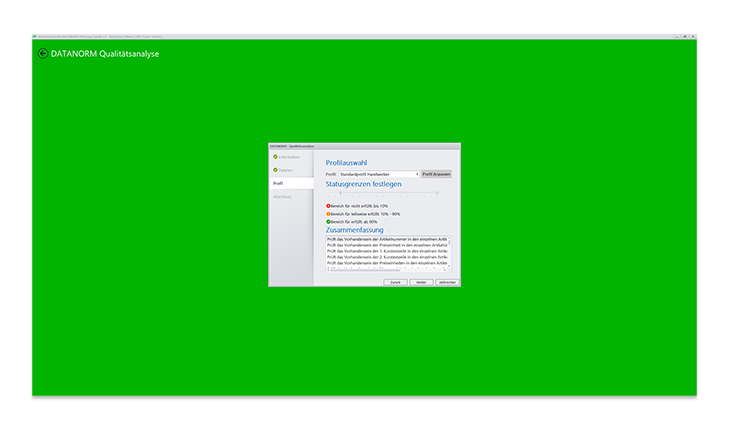Go back using the circled arrow icon
Screen dimensions: 729x430
(x=43, y=54)
